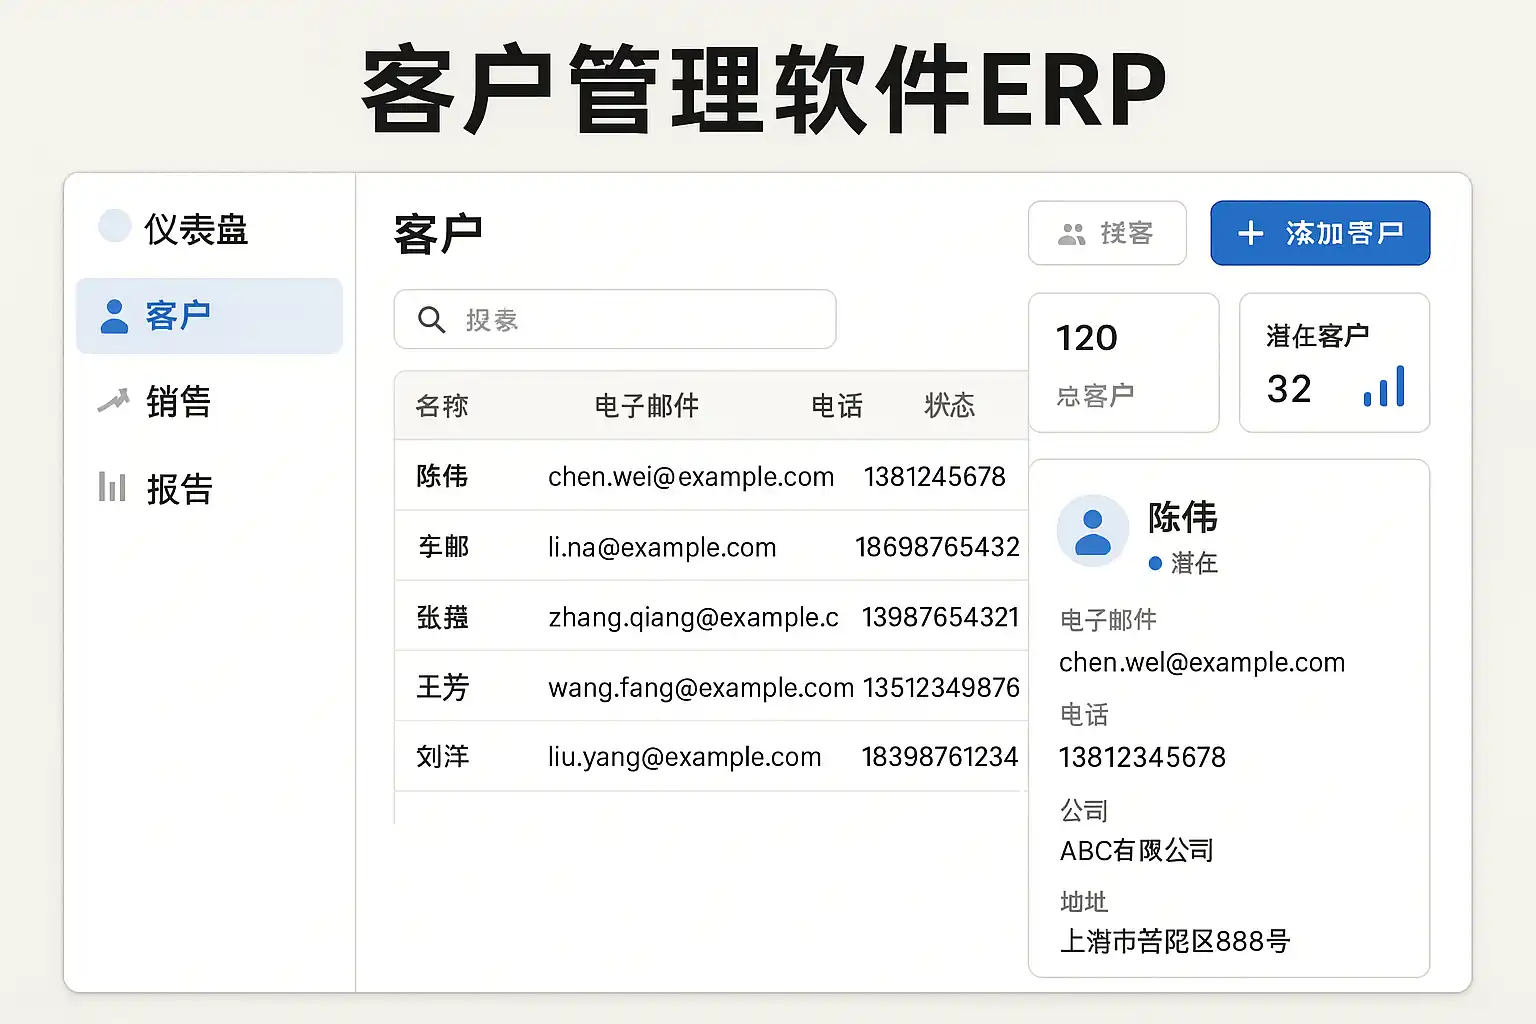Open the 120 总客户 stat card
1536x1024 pixels.
[1123, 363]
